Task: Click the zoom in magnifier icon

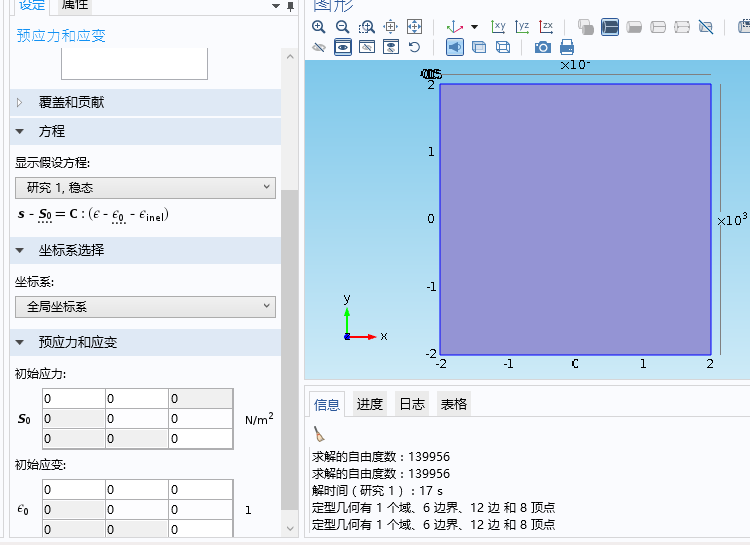Action: pos(319,27)
